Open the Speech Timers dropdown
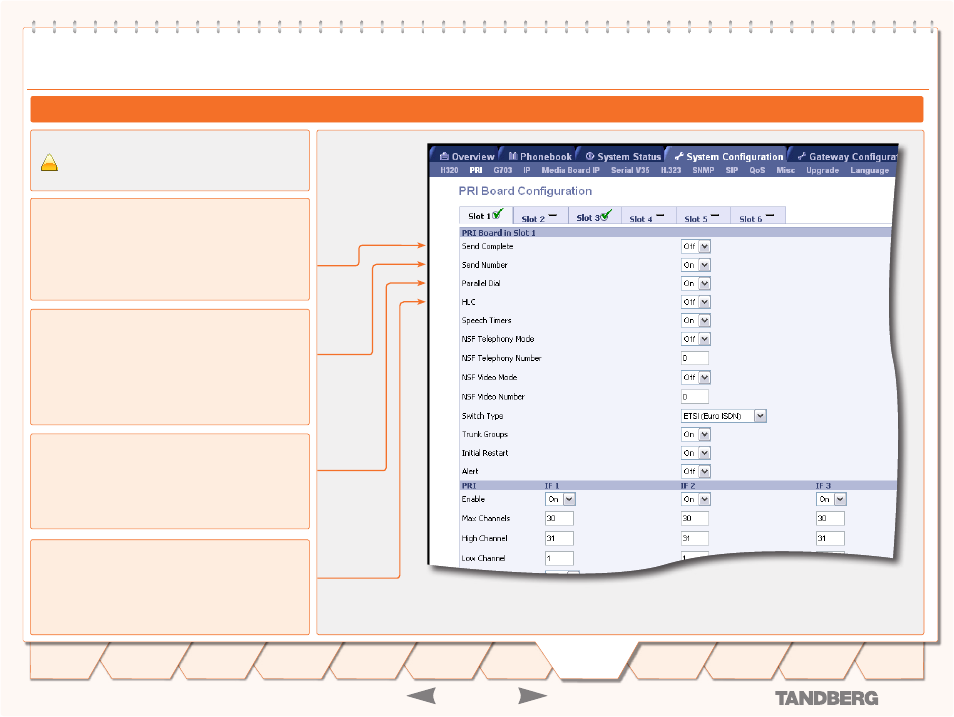954x717 pixels. tap(695, 320)
